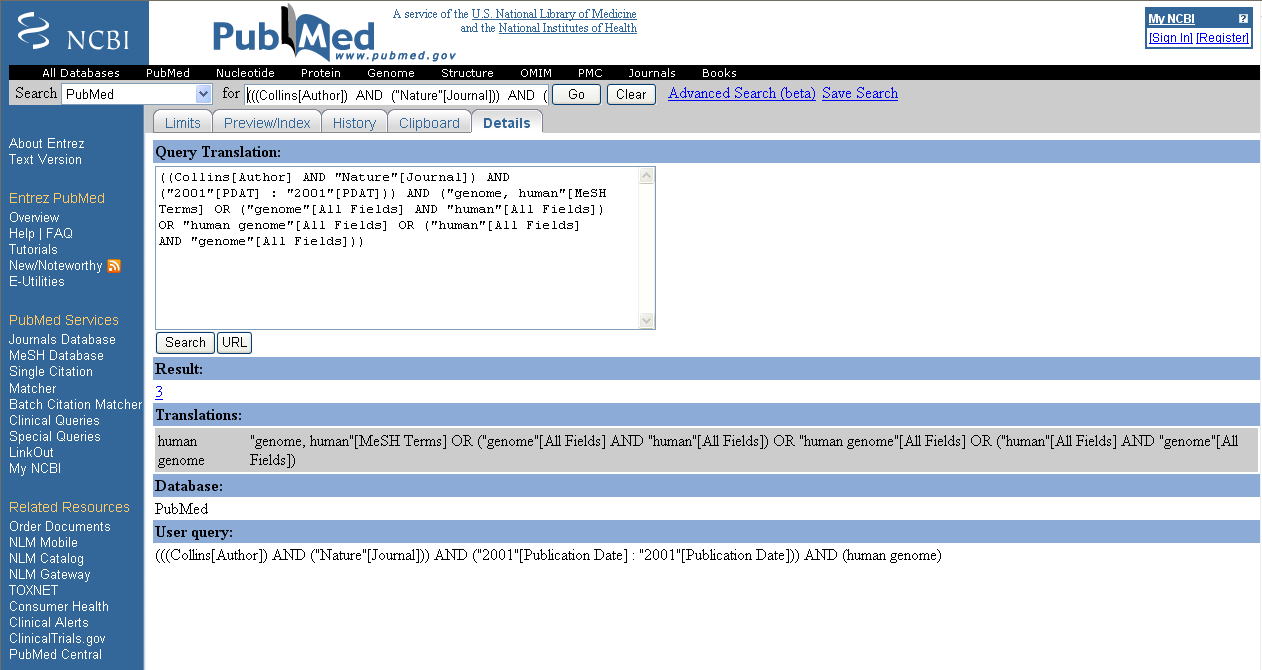This screenshot has width=1262, height=670.
Task: Click the My NCBI help question mark
Action: 1243,19
